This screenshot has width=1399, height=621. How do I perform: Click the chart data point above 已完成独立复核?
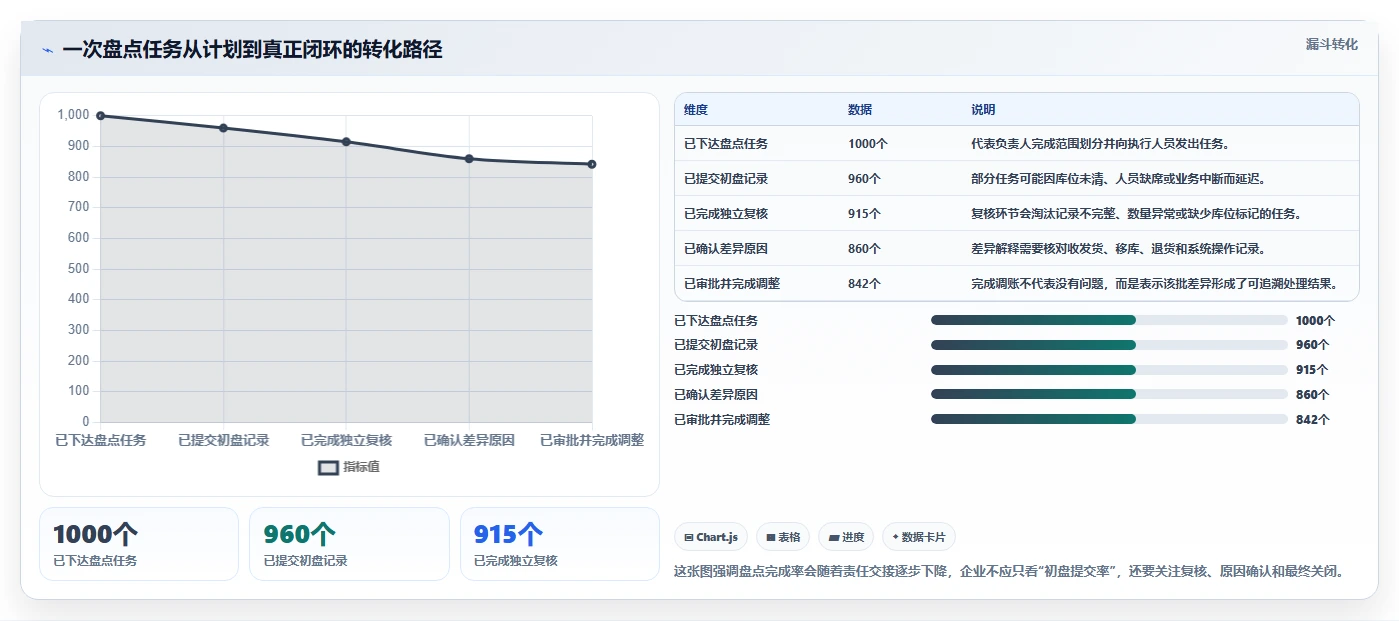click(x=346, y=142)
